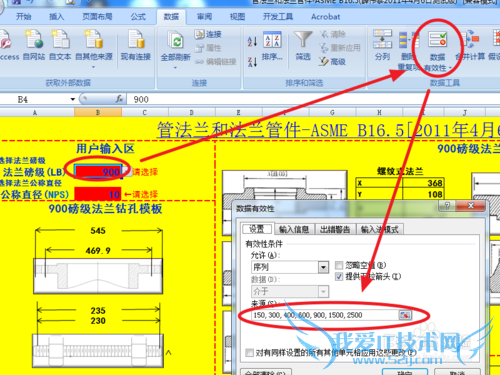The image size is (500, 375).
Task: Open the Acrobat ribbon tab
Action: click(325, 17)
